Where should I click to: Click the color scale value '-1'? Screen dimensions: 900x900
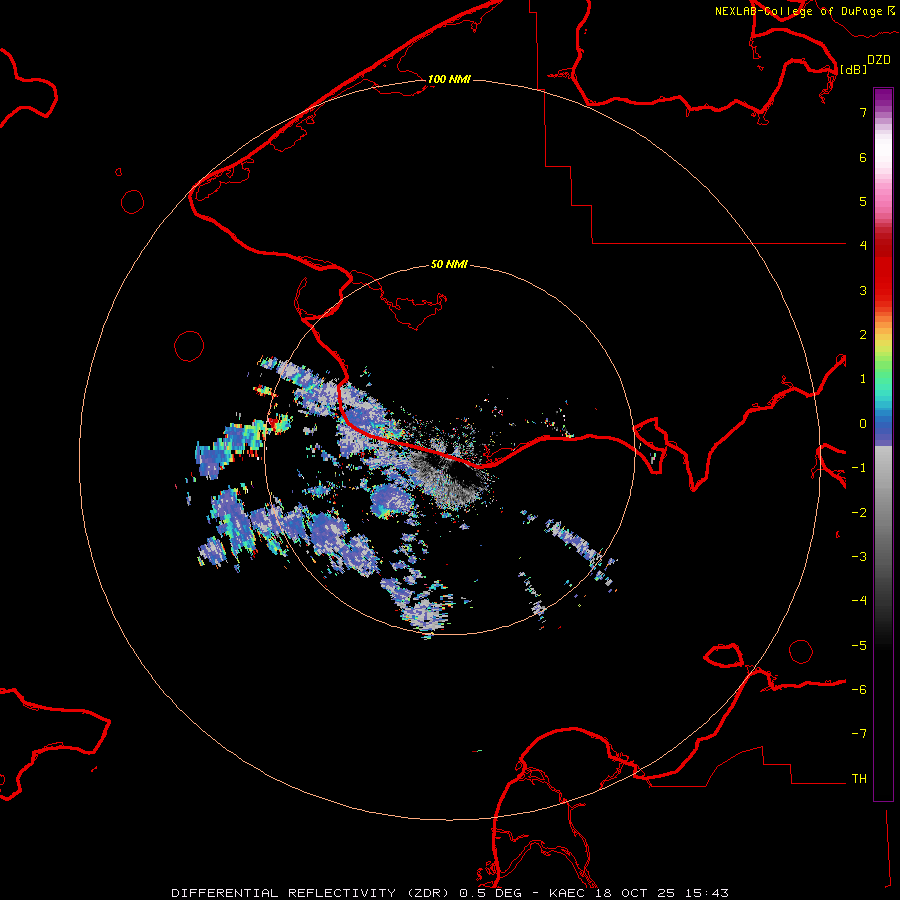pos(859,468)
